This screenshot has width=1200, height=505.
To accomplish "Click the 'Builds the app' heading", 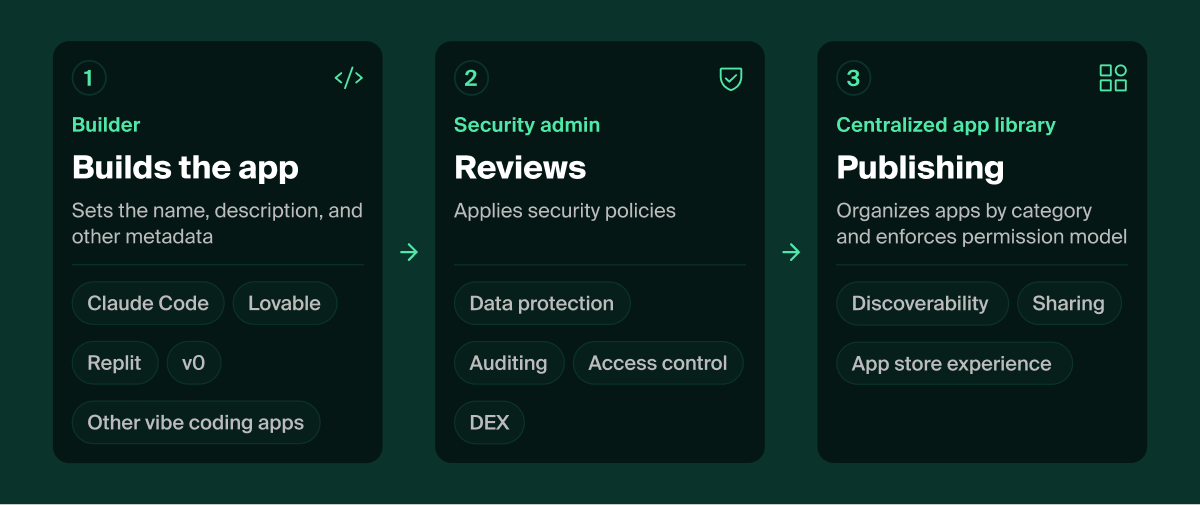I will coord(185,167).
